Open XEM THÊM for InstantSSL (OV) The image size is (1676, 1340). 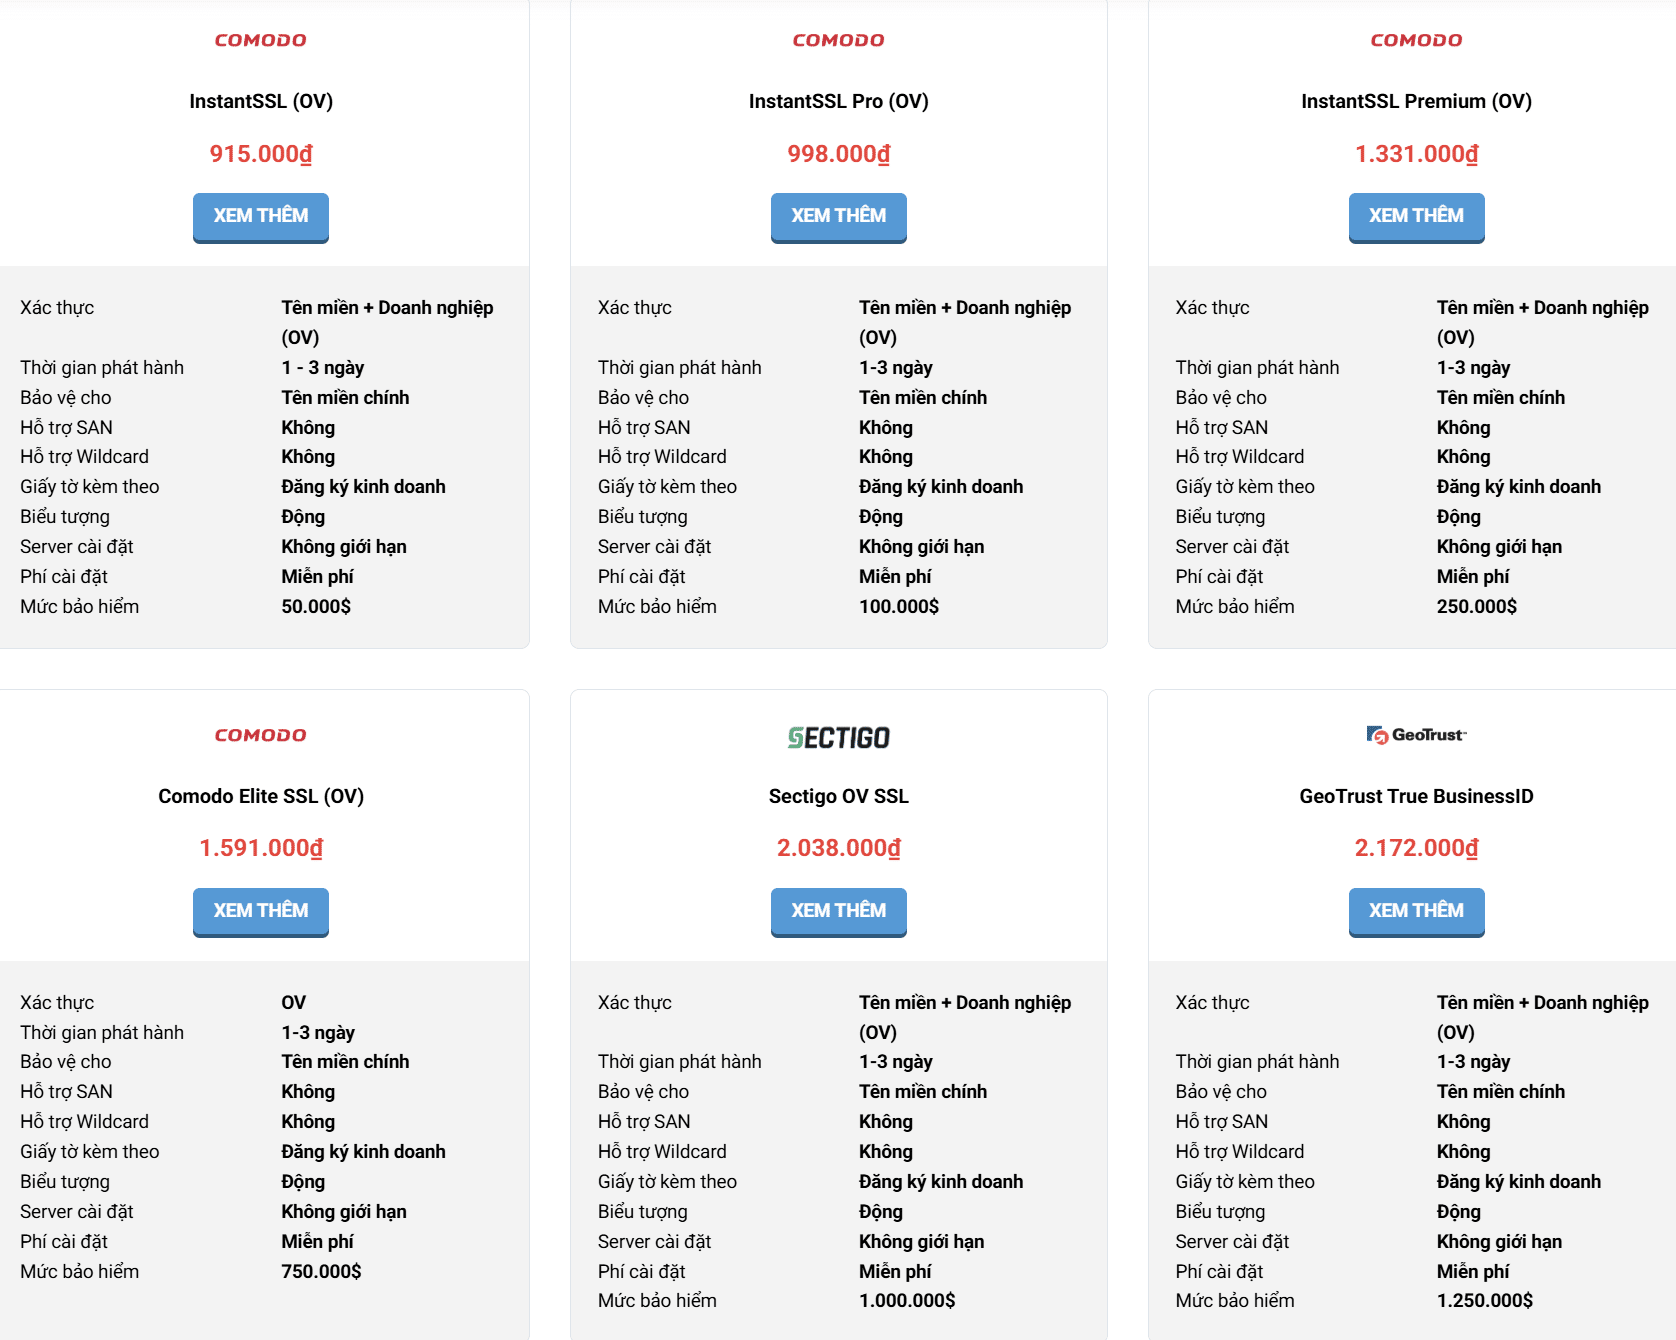261,217
